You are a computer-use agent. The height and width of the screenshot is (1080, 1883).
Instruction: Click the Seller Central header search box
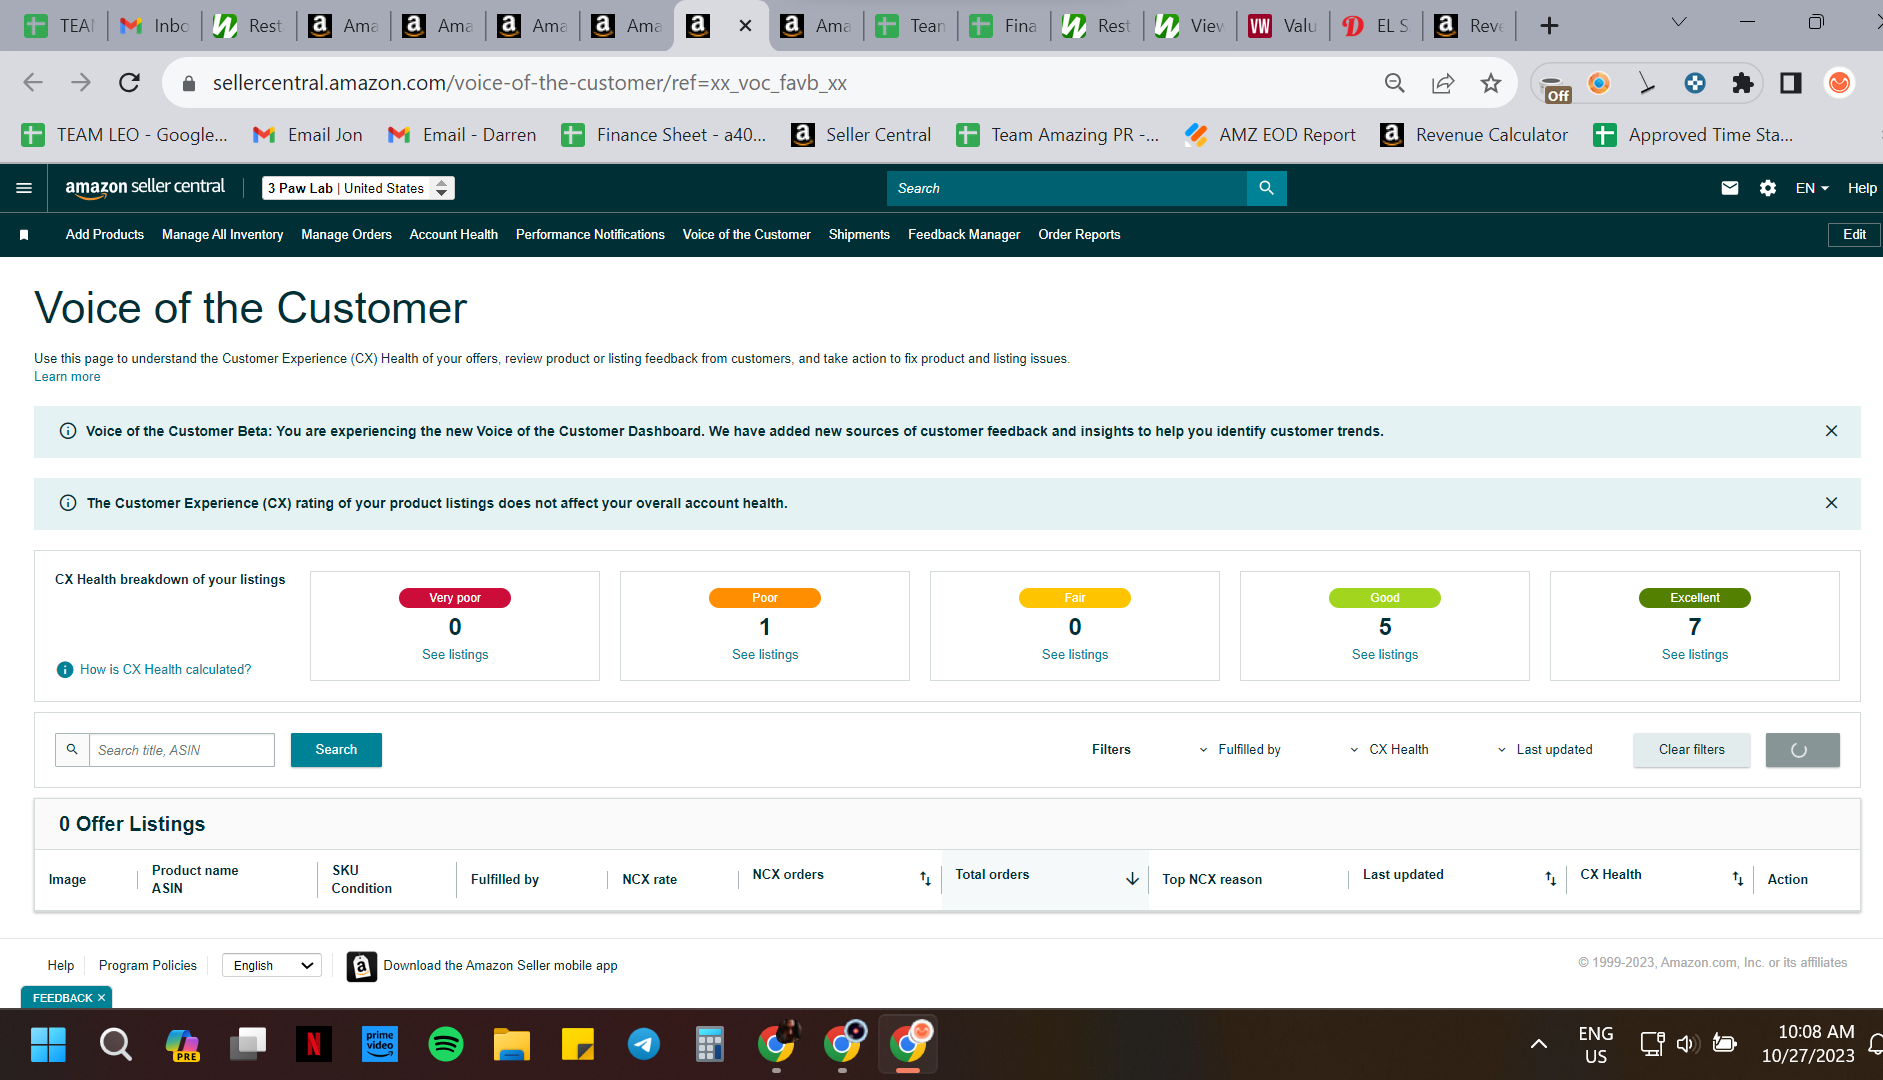click(1067, 188)
